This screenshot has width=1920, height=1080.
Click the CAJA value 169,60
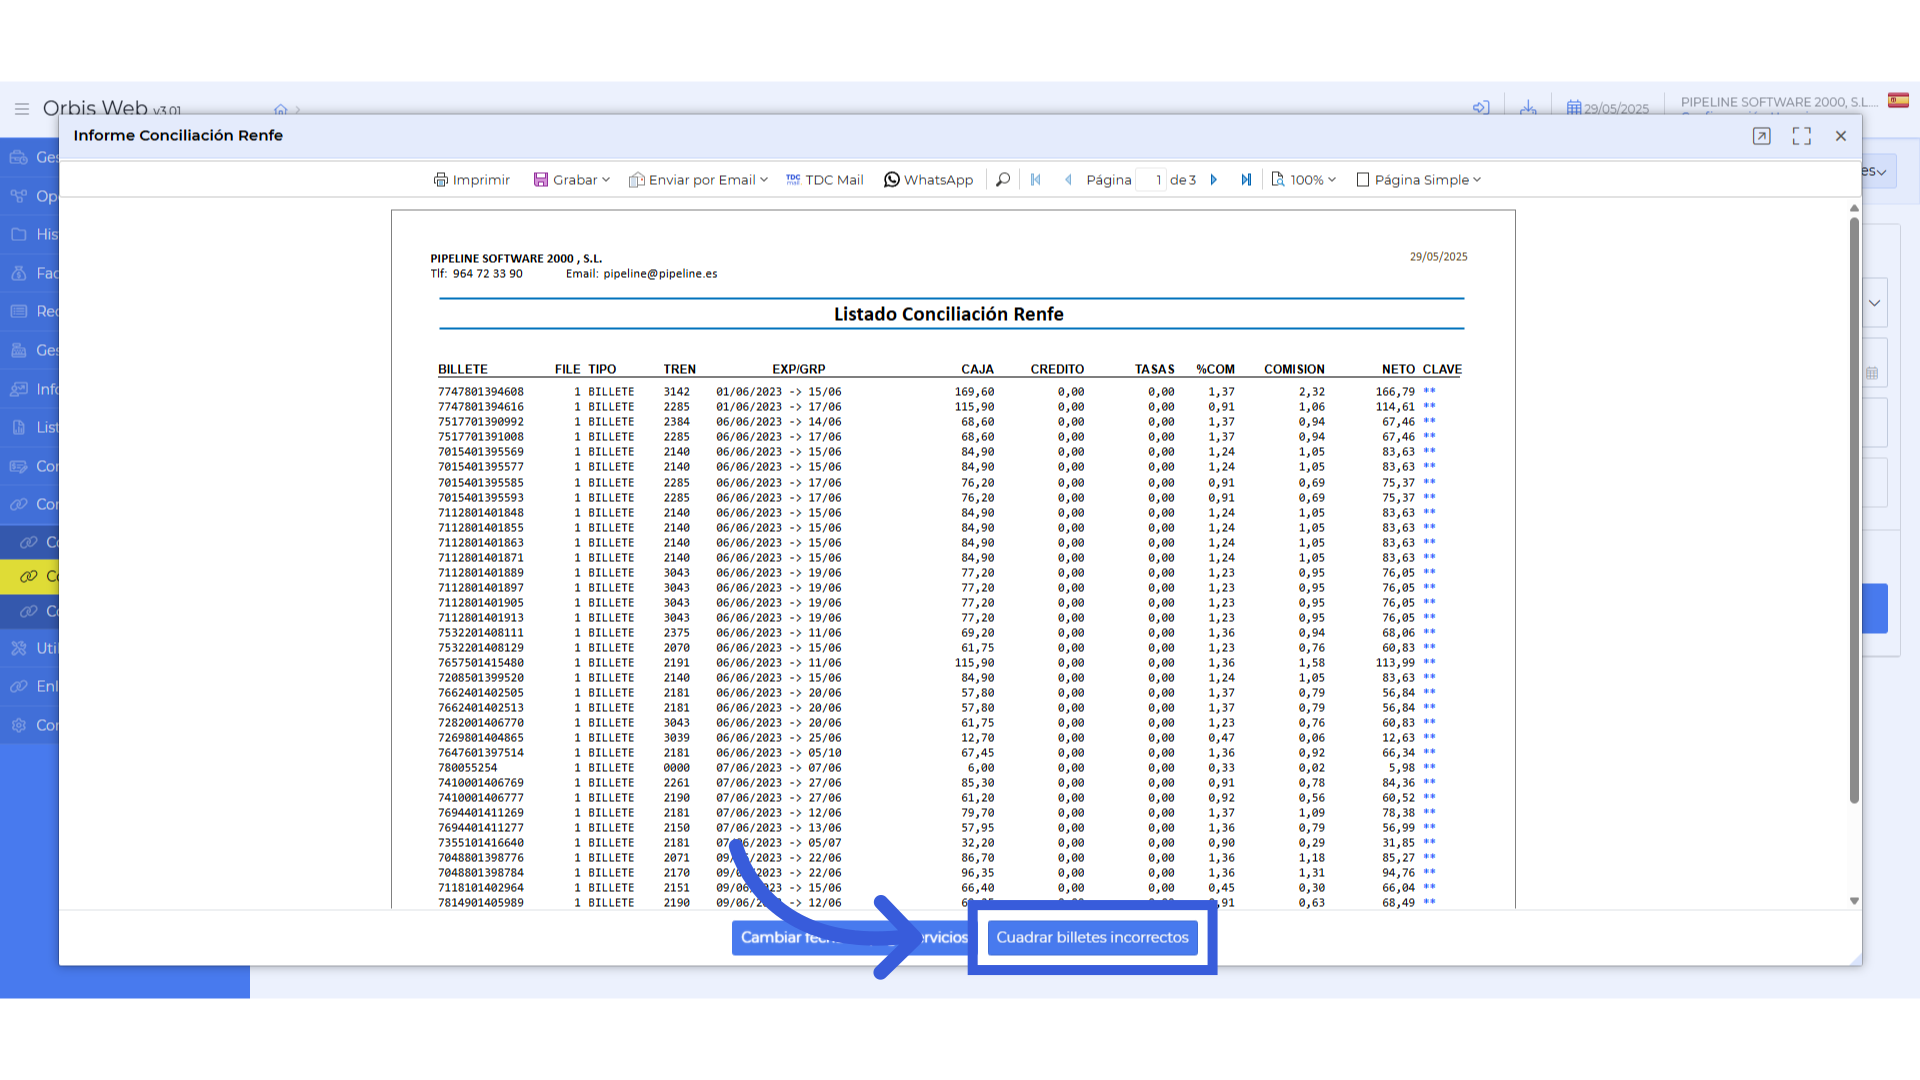tap(974, 392)
